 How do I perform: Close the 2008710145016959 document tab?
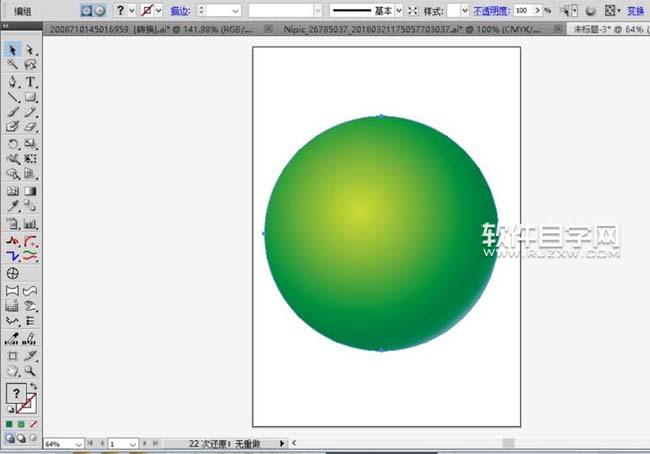point(268,29)
